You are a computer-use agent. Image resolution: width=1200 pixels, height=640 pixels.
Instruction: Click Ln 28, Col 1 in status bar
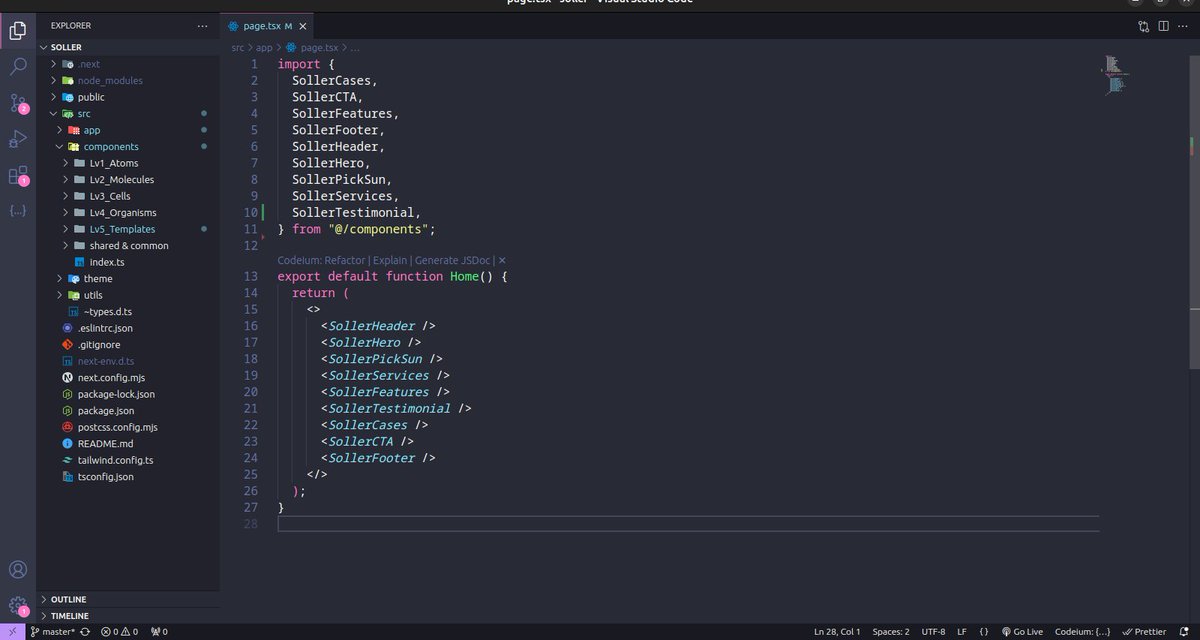pos(837,632)
